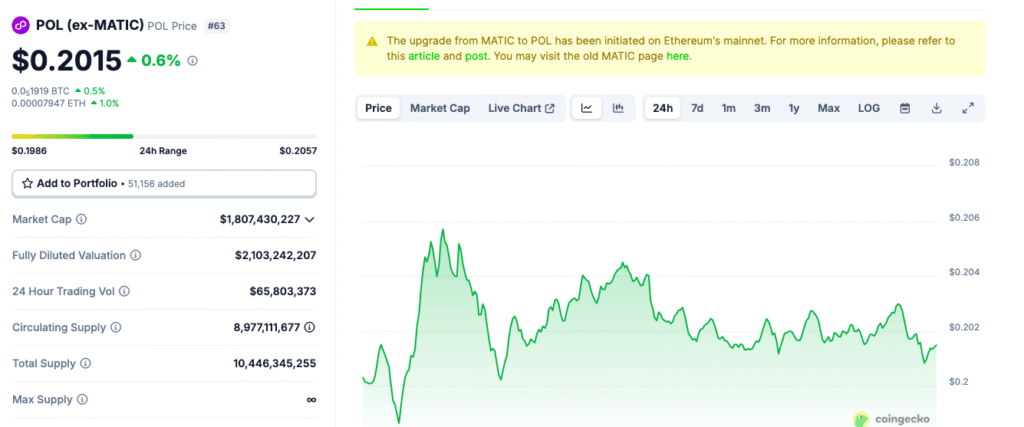1024x427 pixels.
Task: Expand chart to fullscreen
Action: (967, 108)
